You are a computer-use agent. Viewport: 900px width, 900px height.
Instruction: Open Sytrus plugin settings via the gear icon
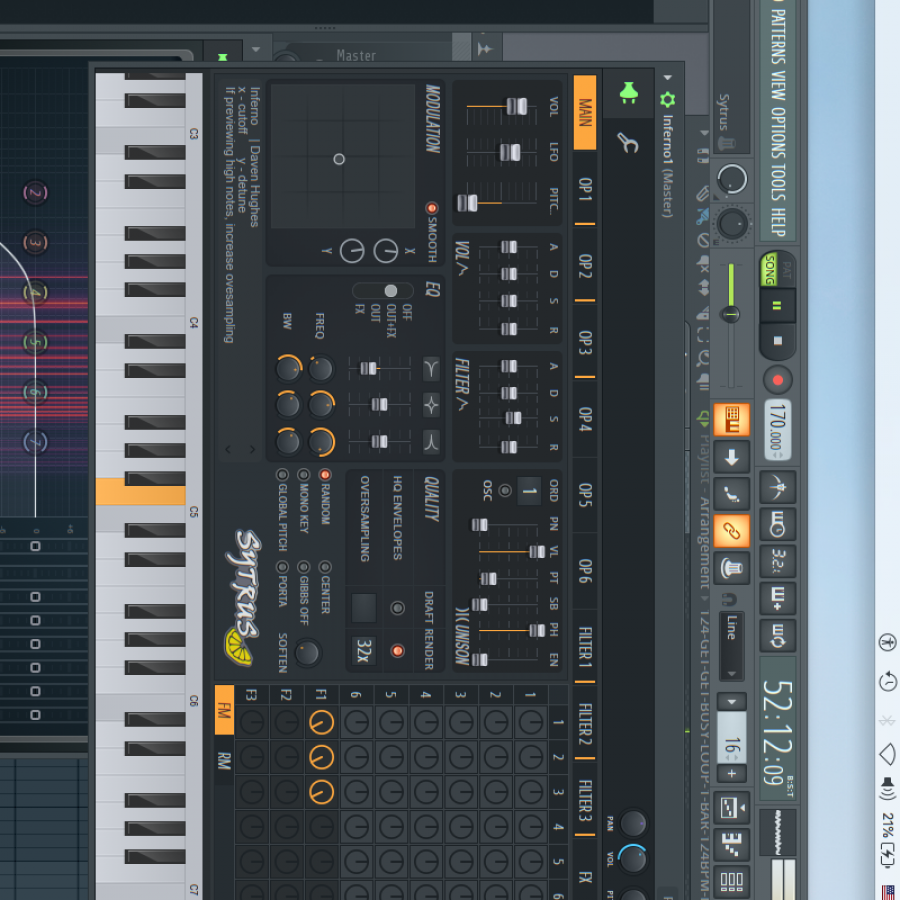(668, 100)
